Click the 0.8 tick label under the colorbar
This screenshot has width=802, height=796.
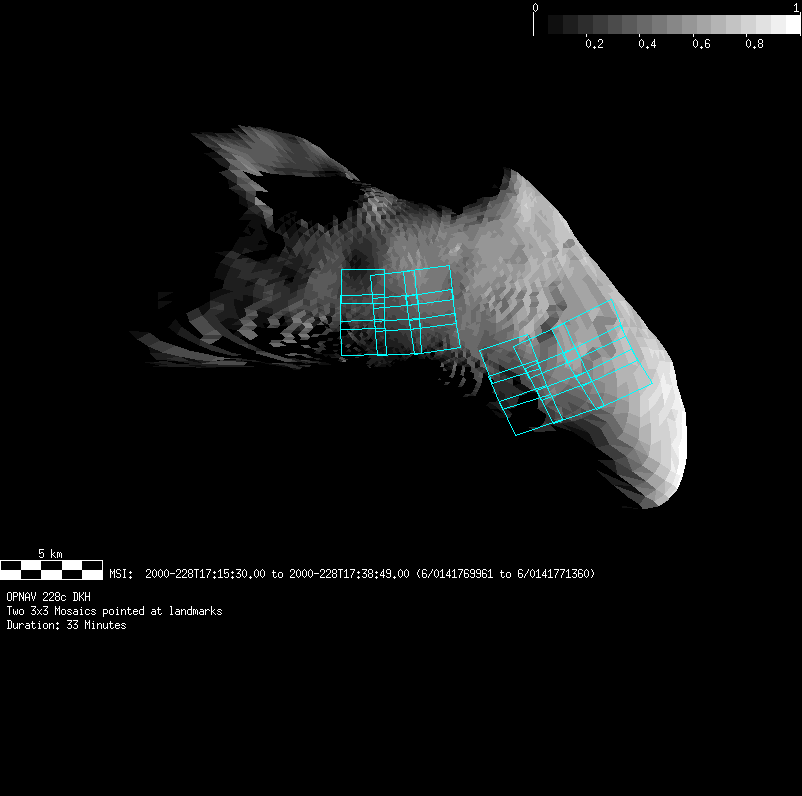coord(754,45)
